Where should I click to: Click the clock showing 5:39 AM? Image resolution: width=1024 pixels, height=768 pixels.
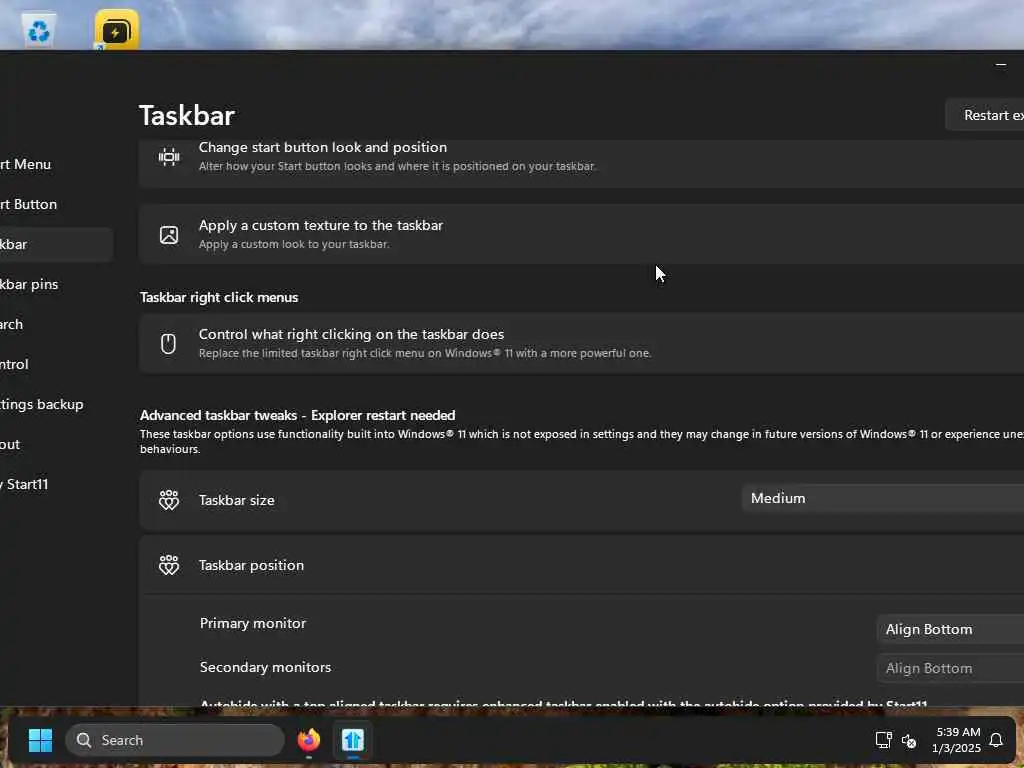click(x=957, y=740)
